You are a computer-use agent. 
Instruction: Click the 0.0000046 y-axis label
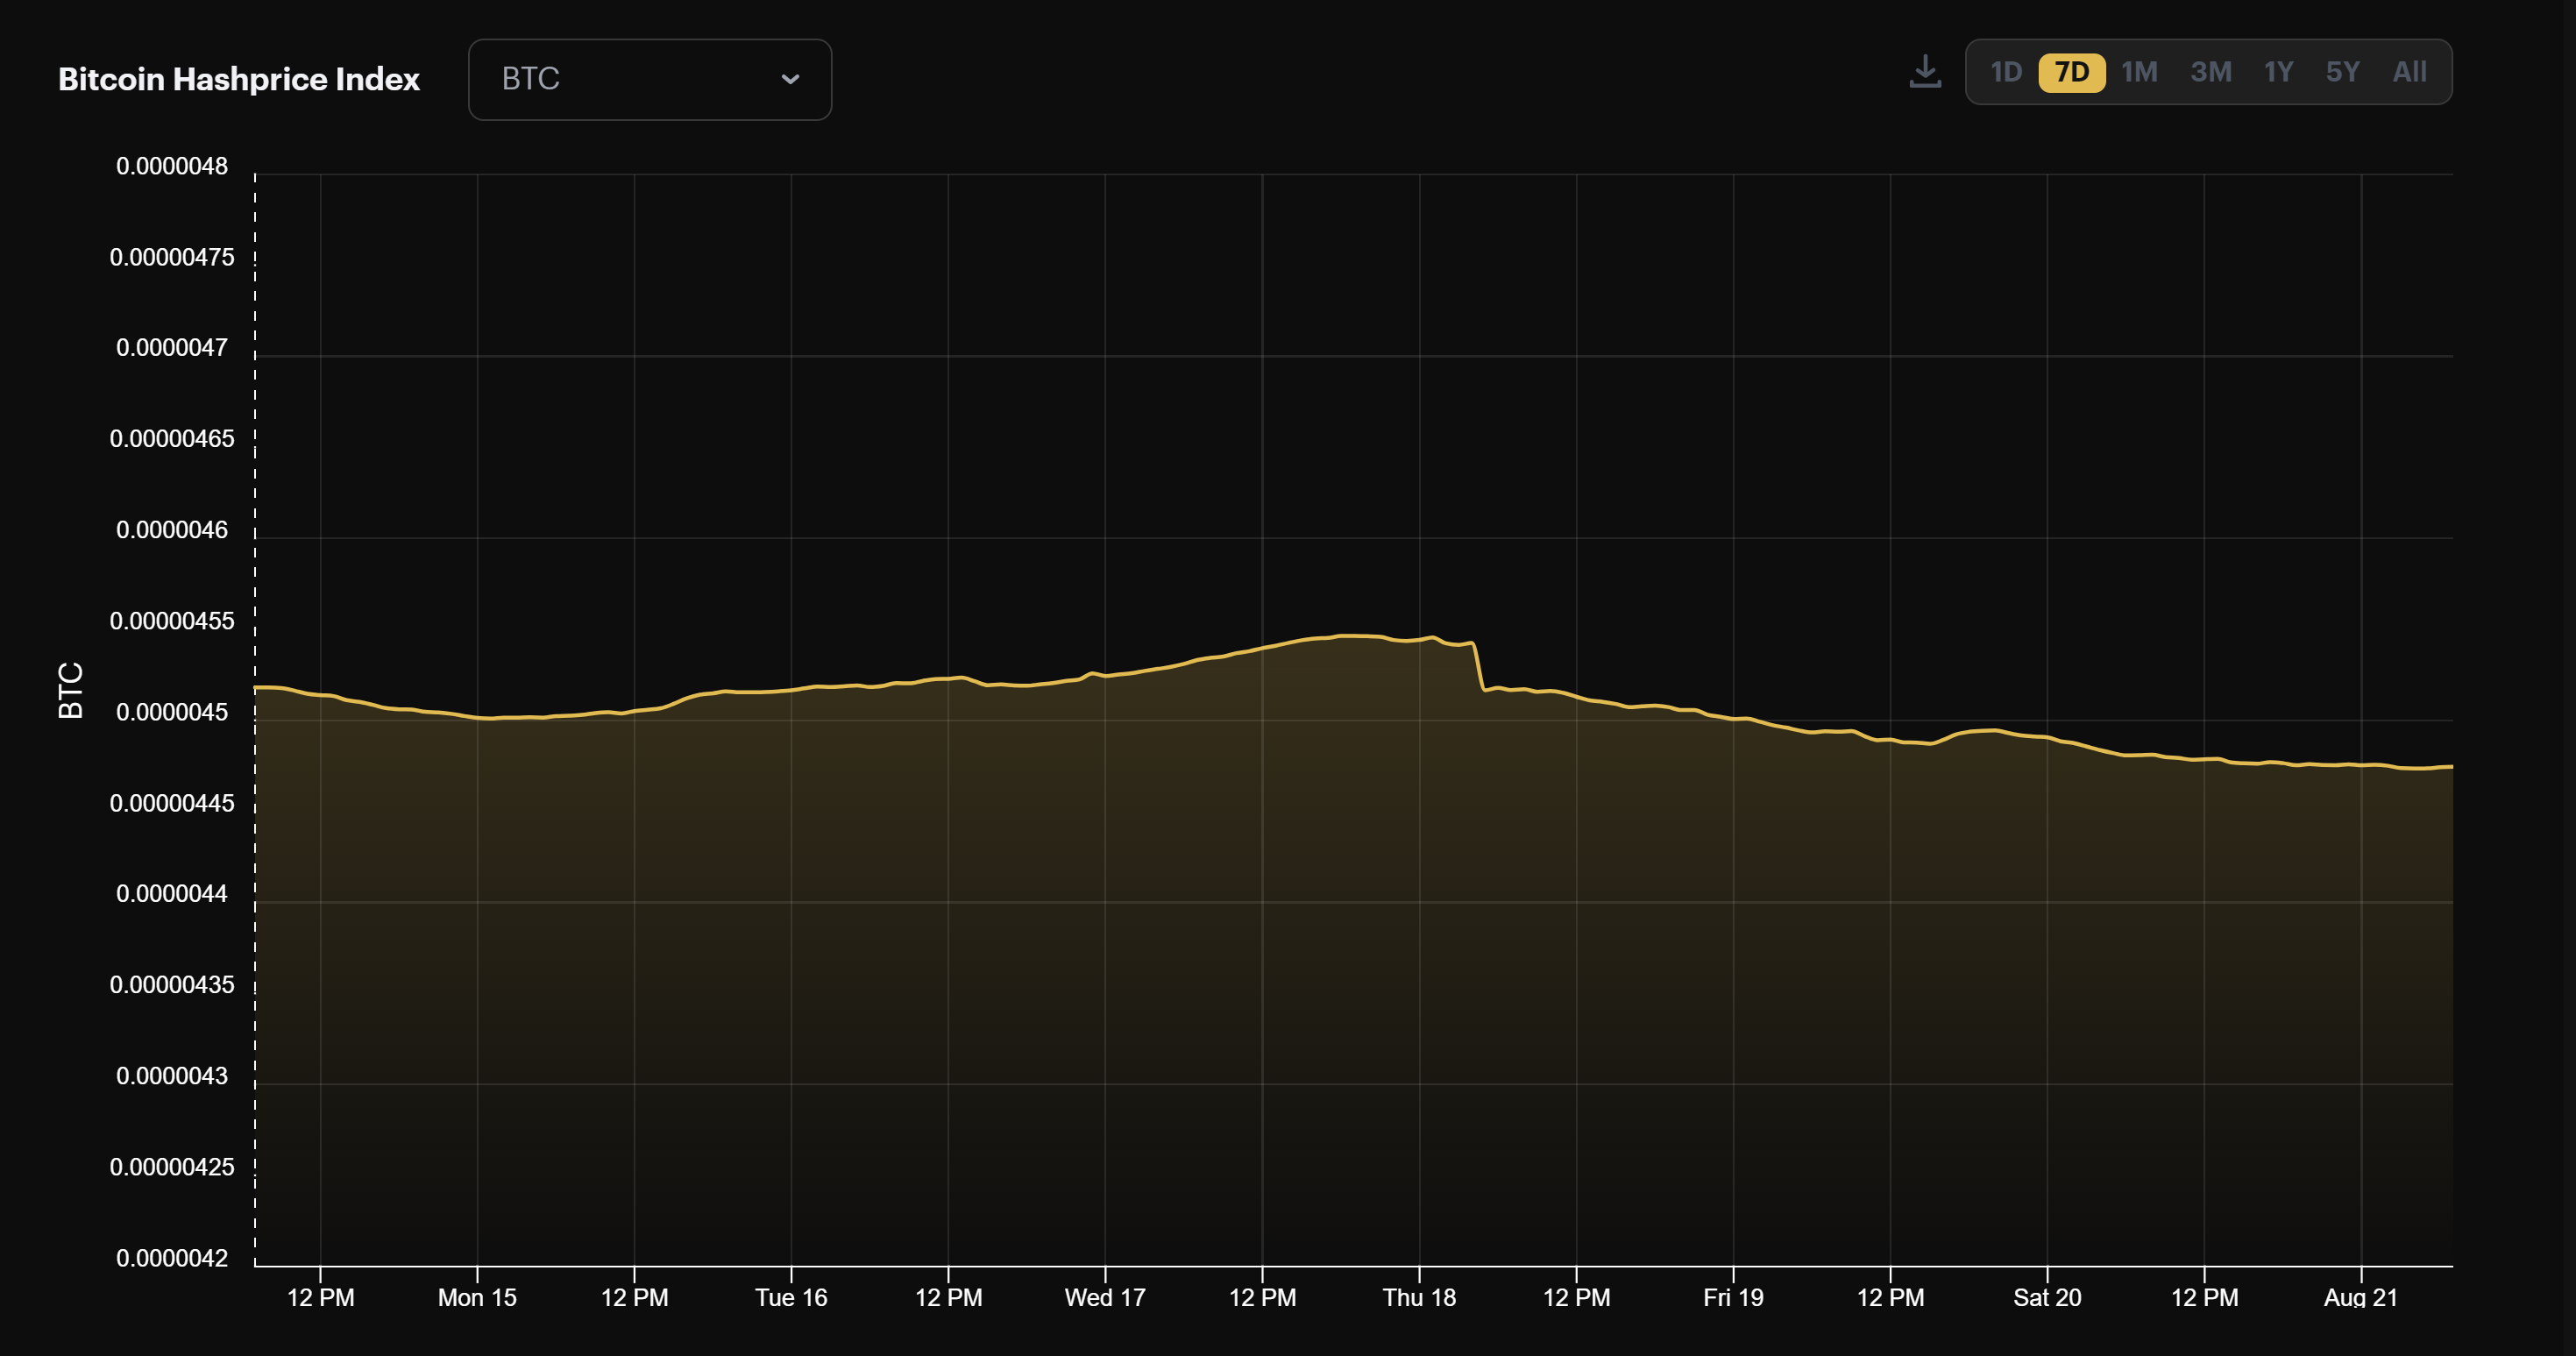[172, 530]
